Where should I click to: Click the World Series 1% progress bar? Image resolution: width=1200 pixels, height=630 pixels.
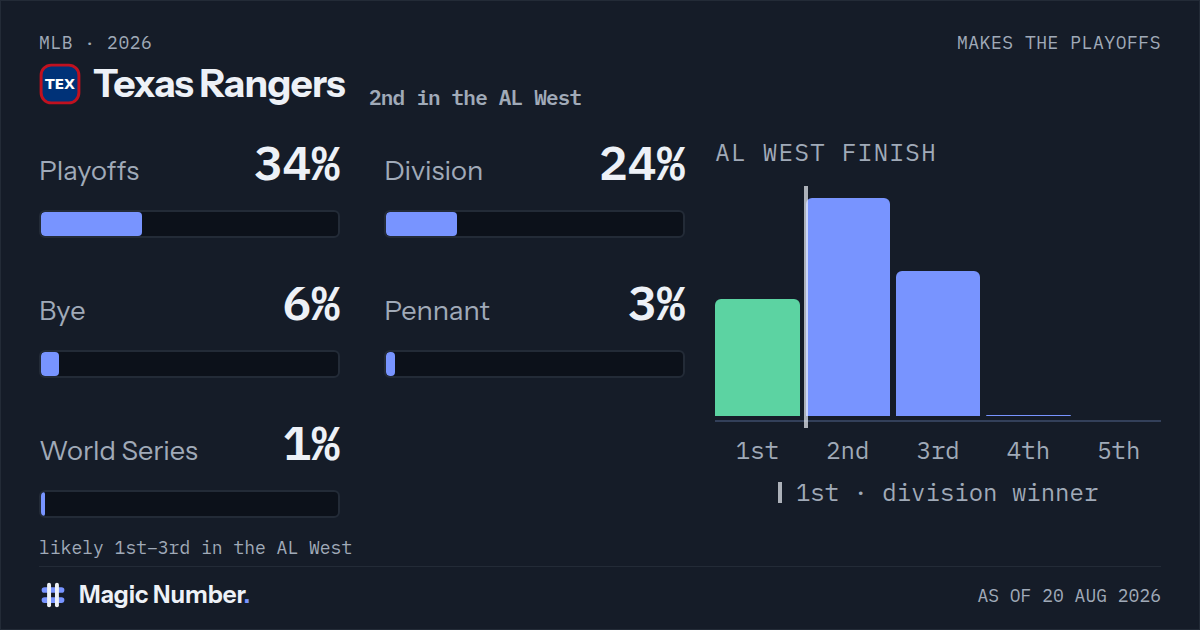[189, 504]
